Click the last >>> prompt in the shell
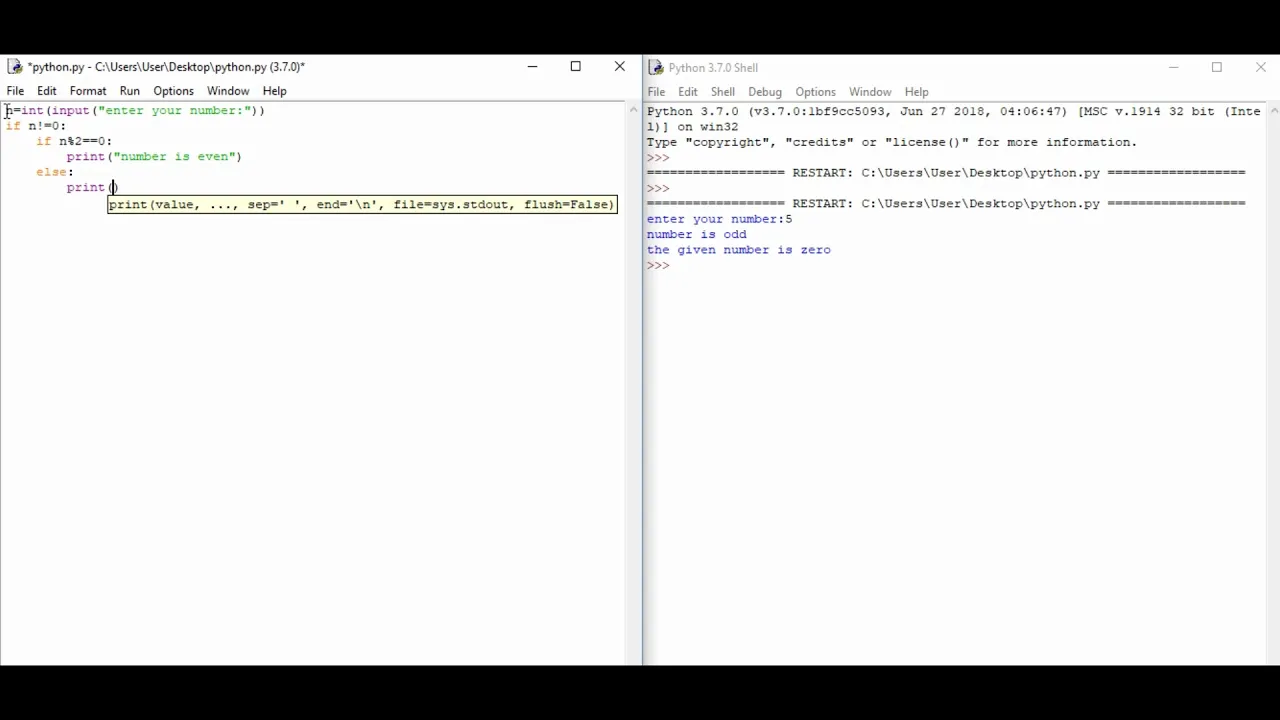 click(657, 265)
